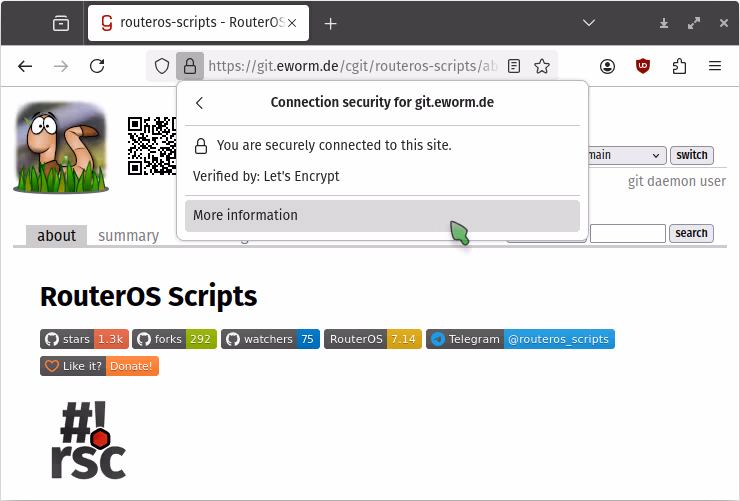Expand the list all tabs chevron
The width and height of the screenshot is (740, 501).
tap(589, 23)
